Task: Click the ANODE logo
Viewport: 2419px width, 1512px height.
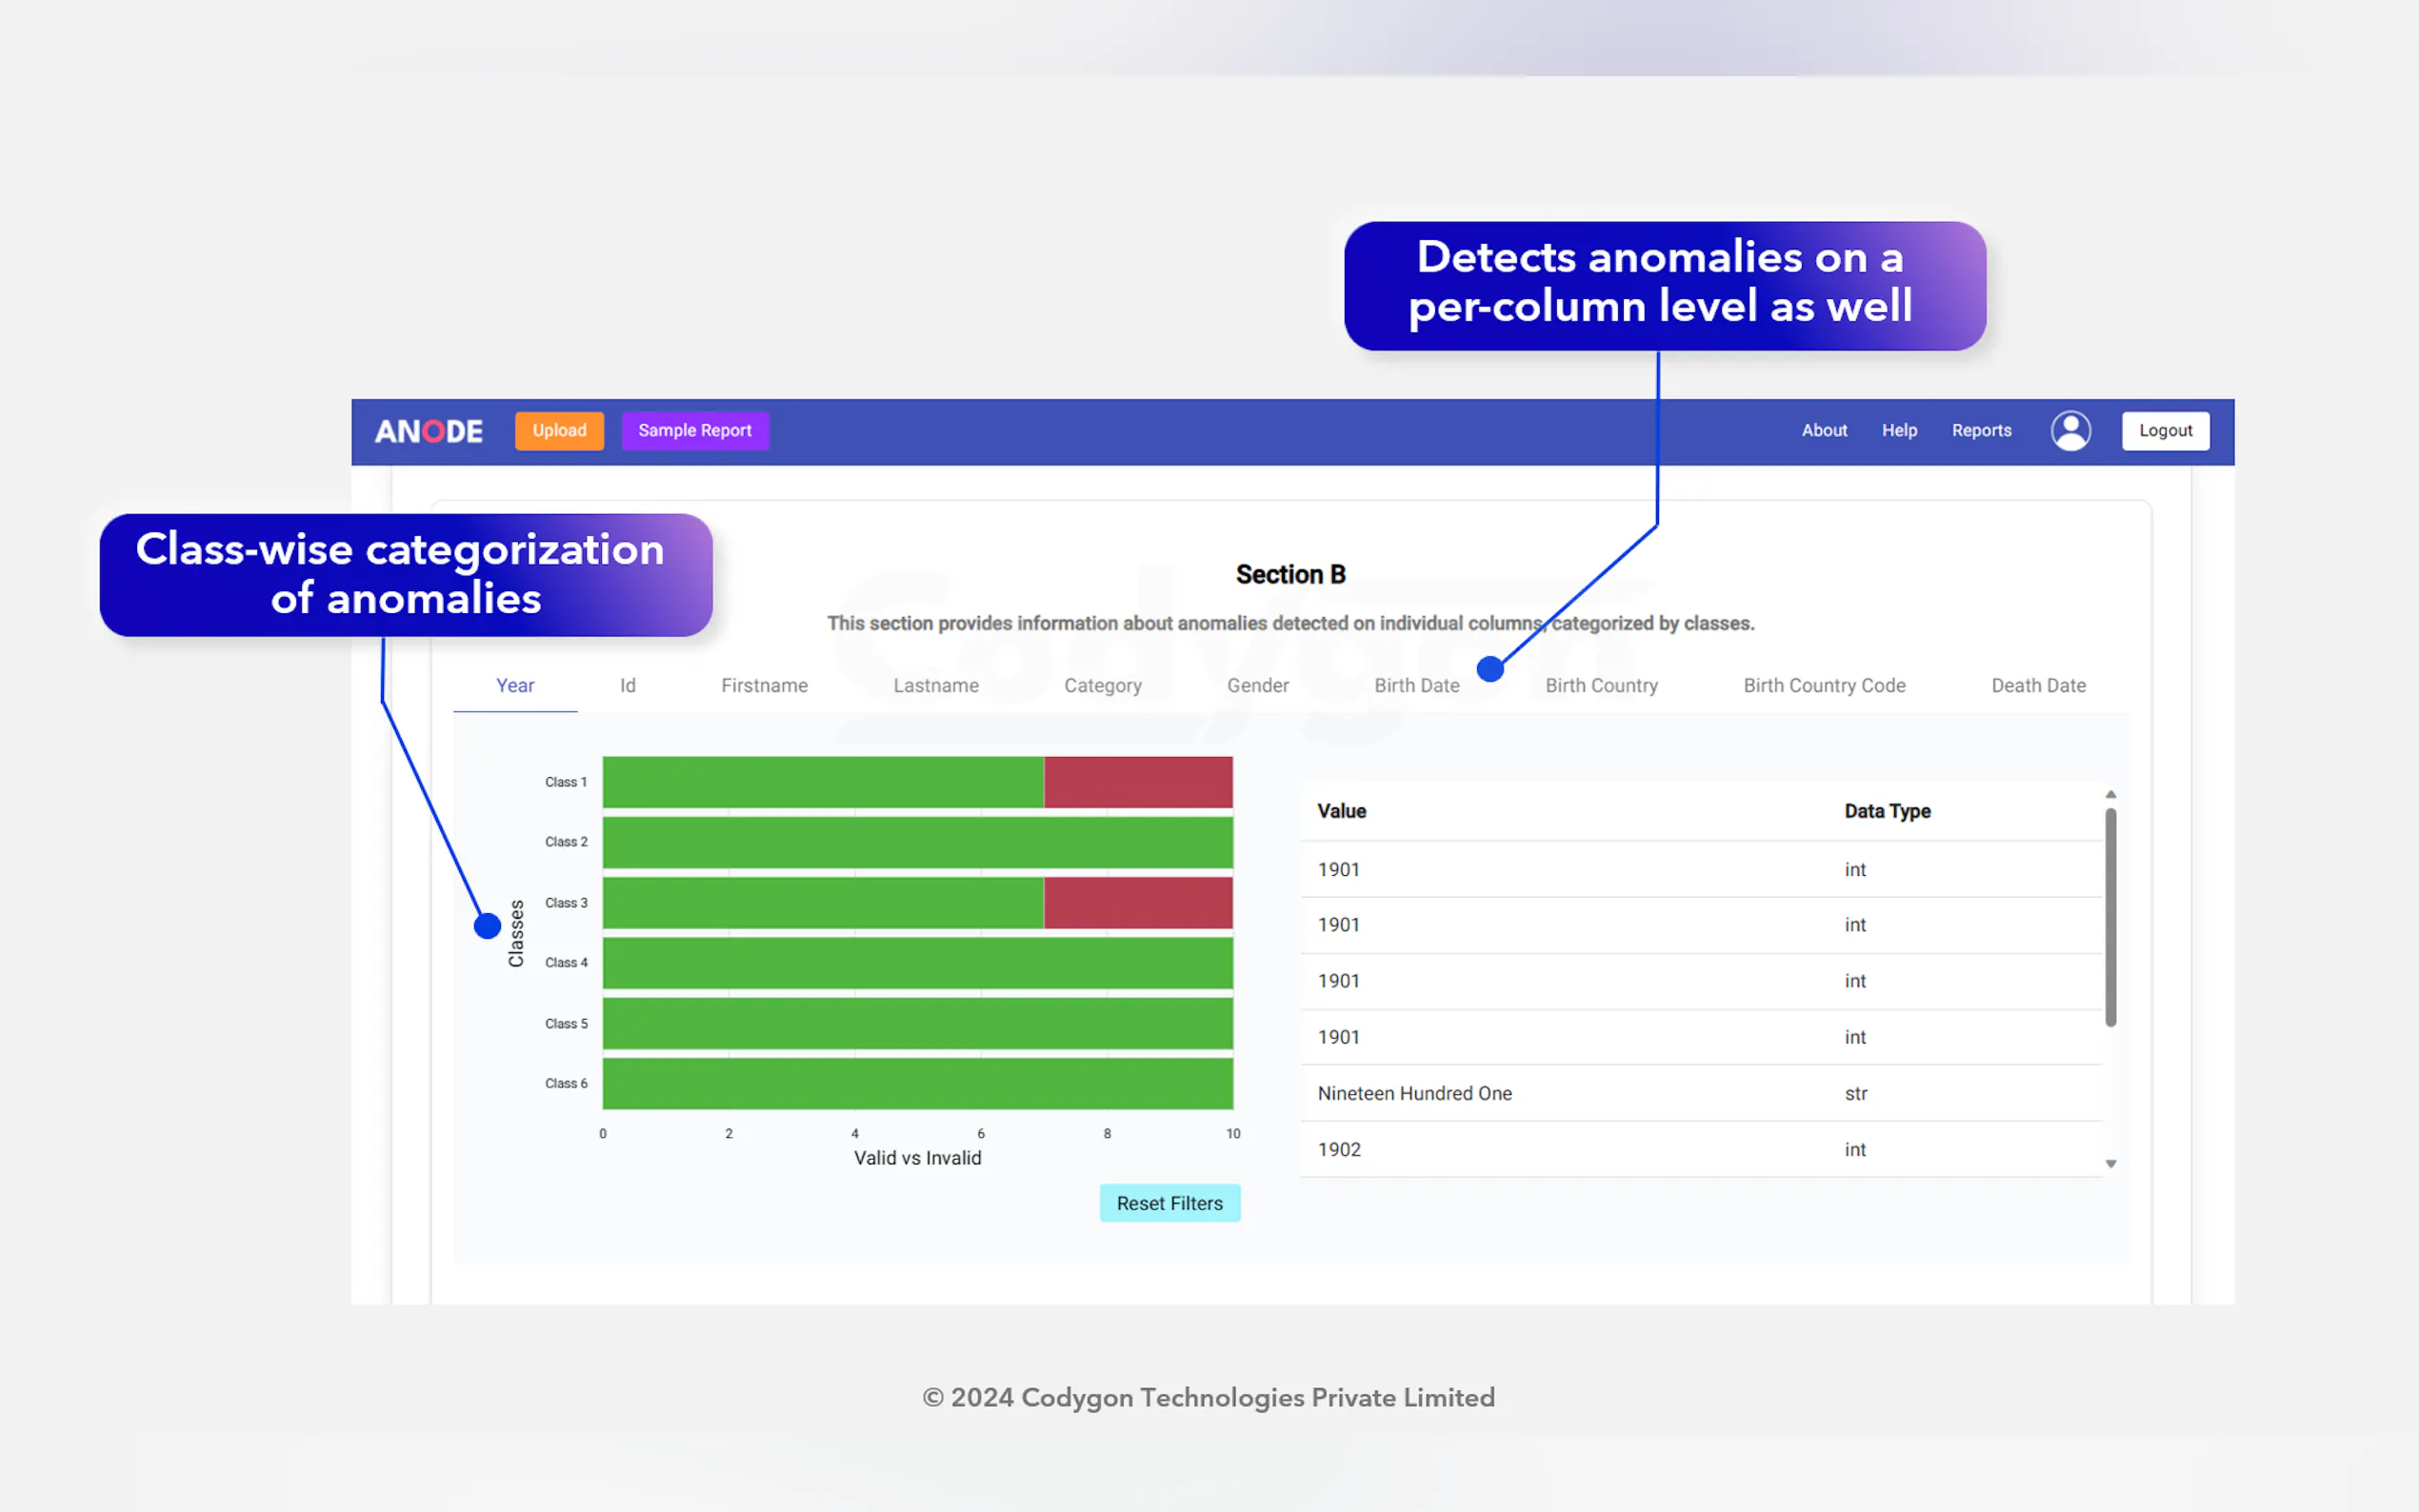Action: click(428, 431)
